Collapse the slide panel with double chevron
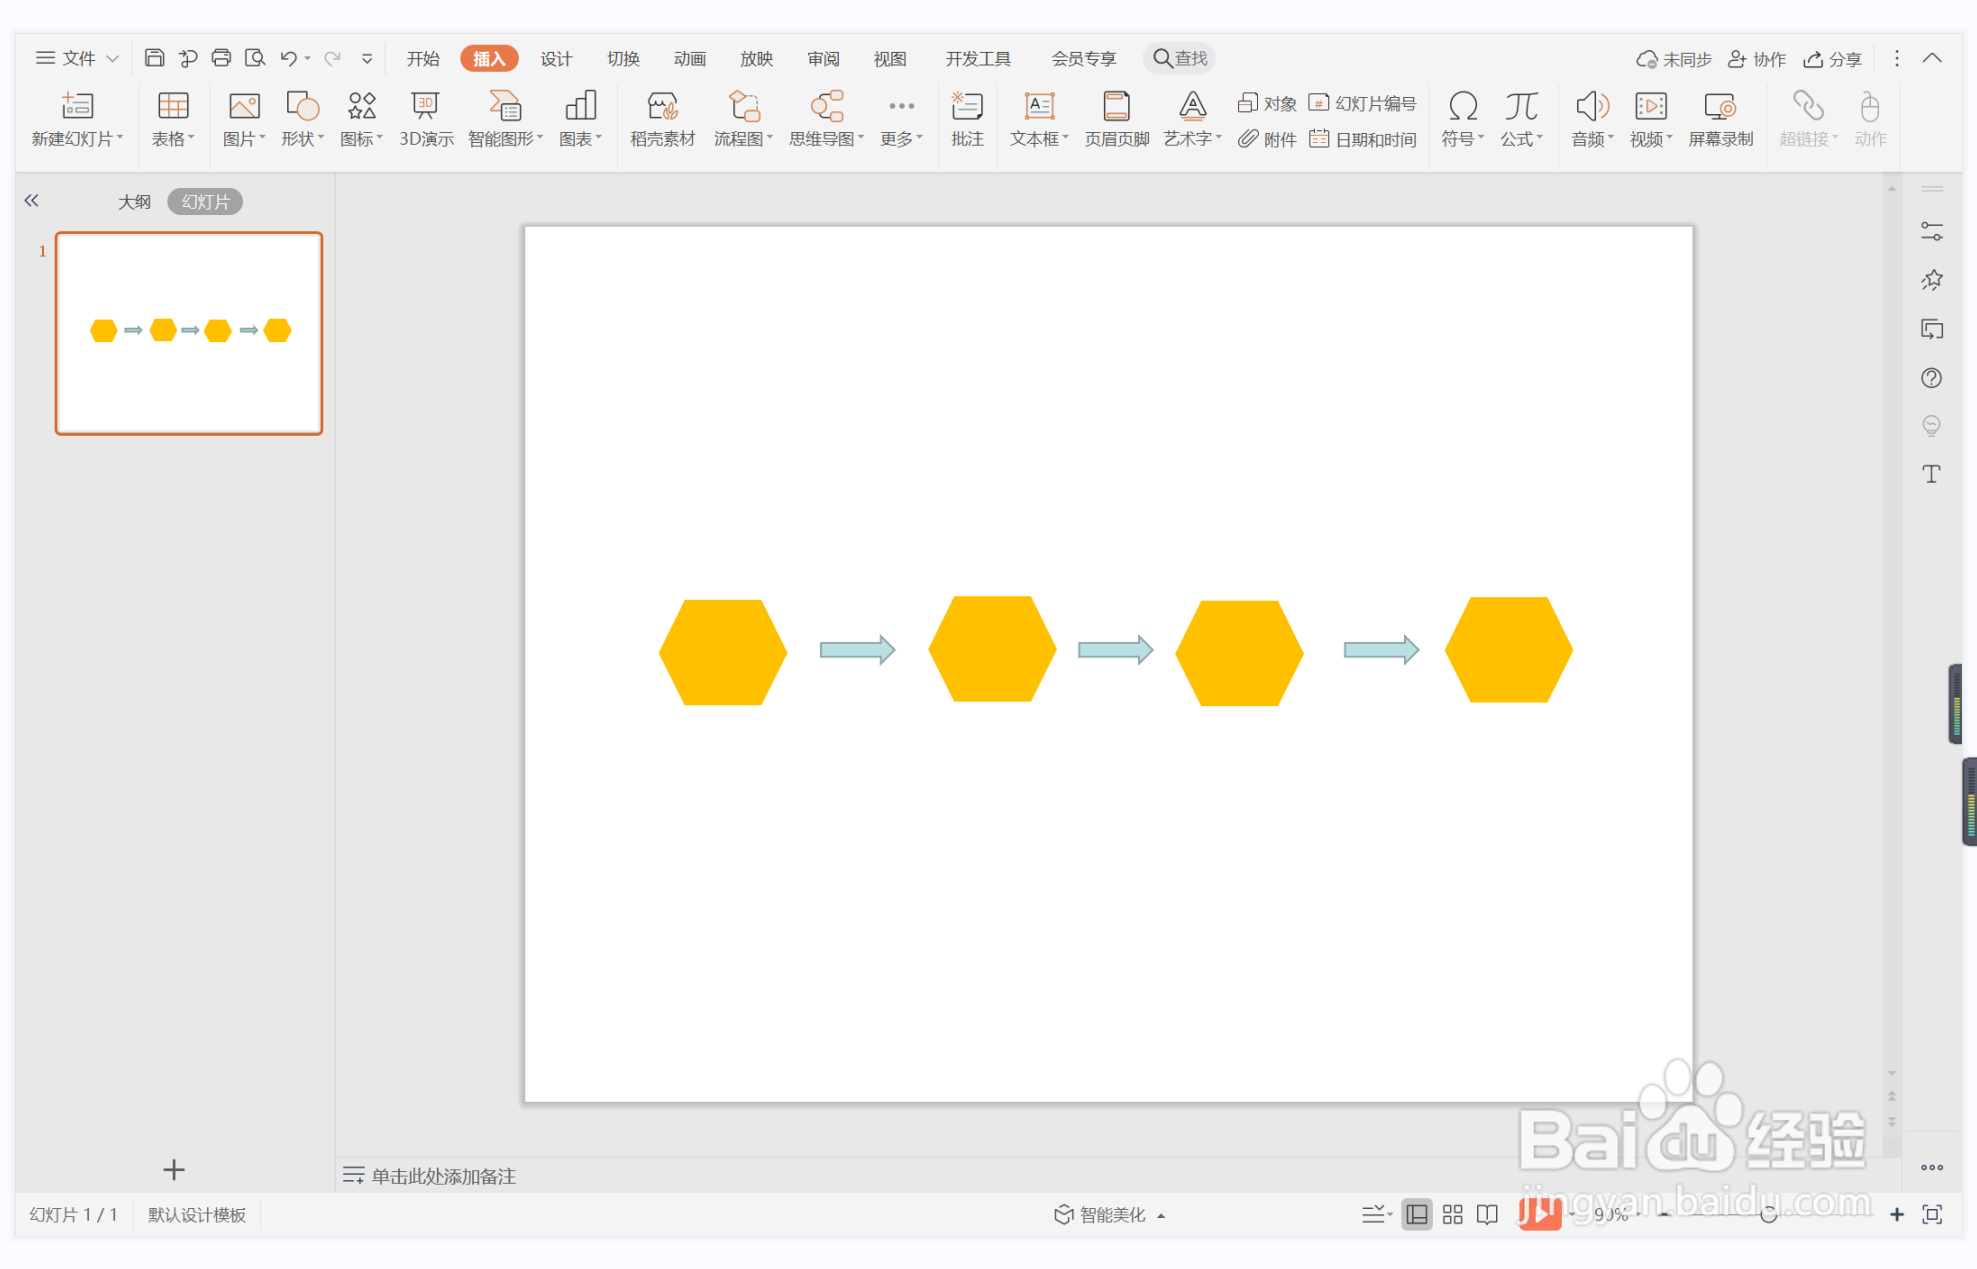The width and height of the screenshot is (1977, 1269). click(x=32, y=200)
